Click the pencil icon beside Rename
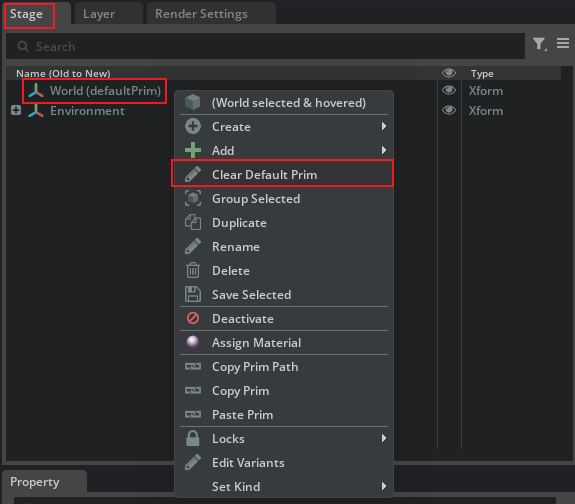Viewport: 575px width, 504px height. click(x=193, y=246)
